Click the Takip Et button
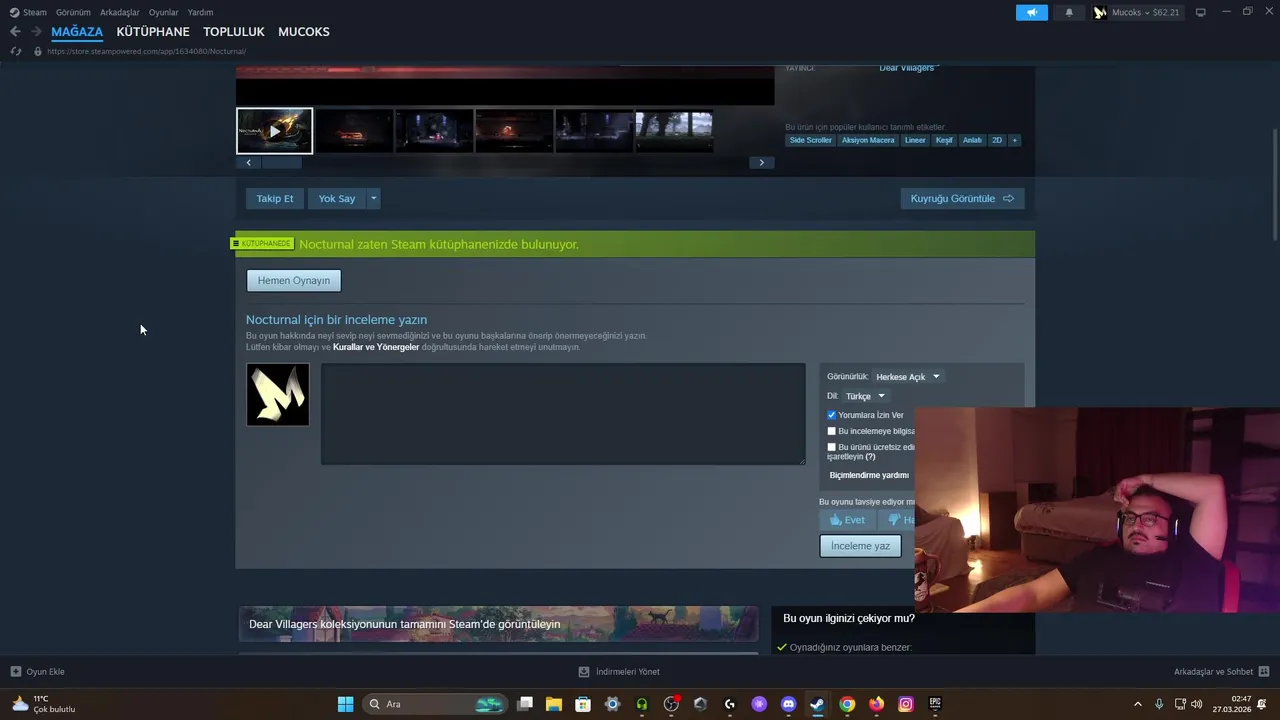Image resolution: width=1280 pixels, height=720 pixels. click(275, 198)
